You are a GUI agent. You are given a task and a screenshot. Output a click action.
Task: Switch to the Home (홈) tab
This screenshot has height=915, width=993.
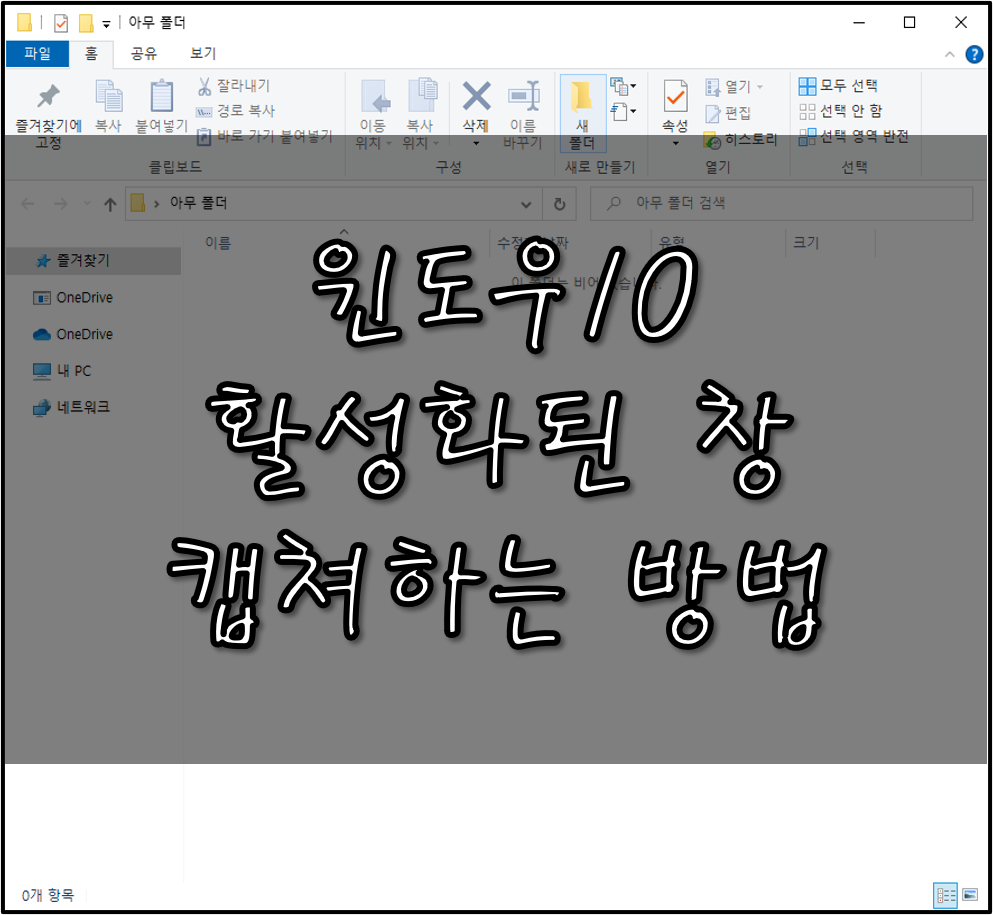pyautogui.click(x=91, y=54)
